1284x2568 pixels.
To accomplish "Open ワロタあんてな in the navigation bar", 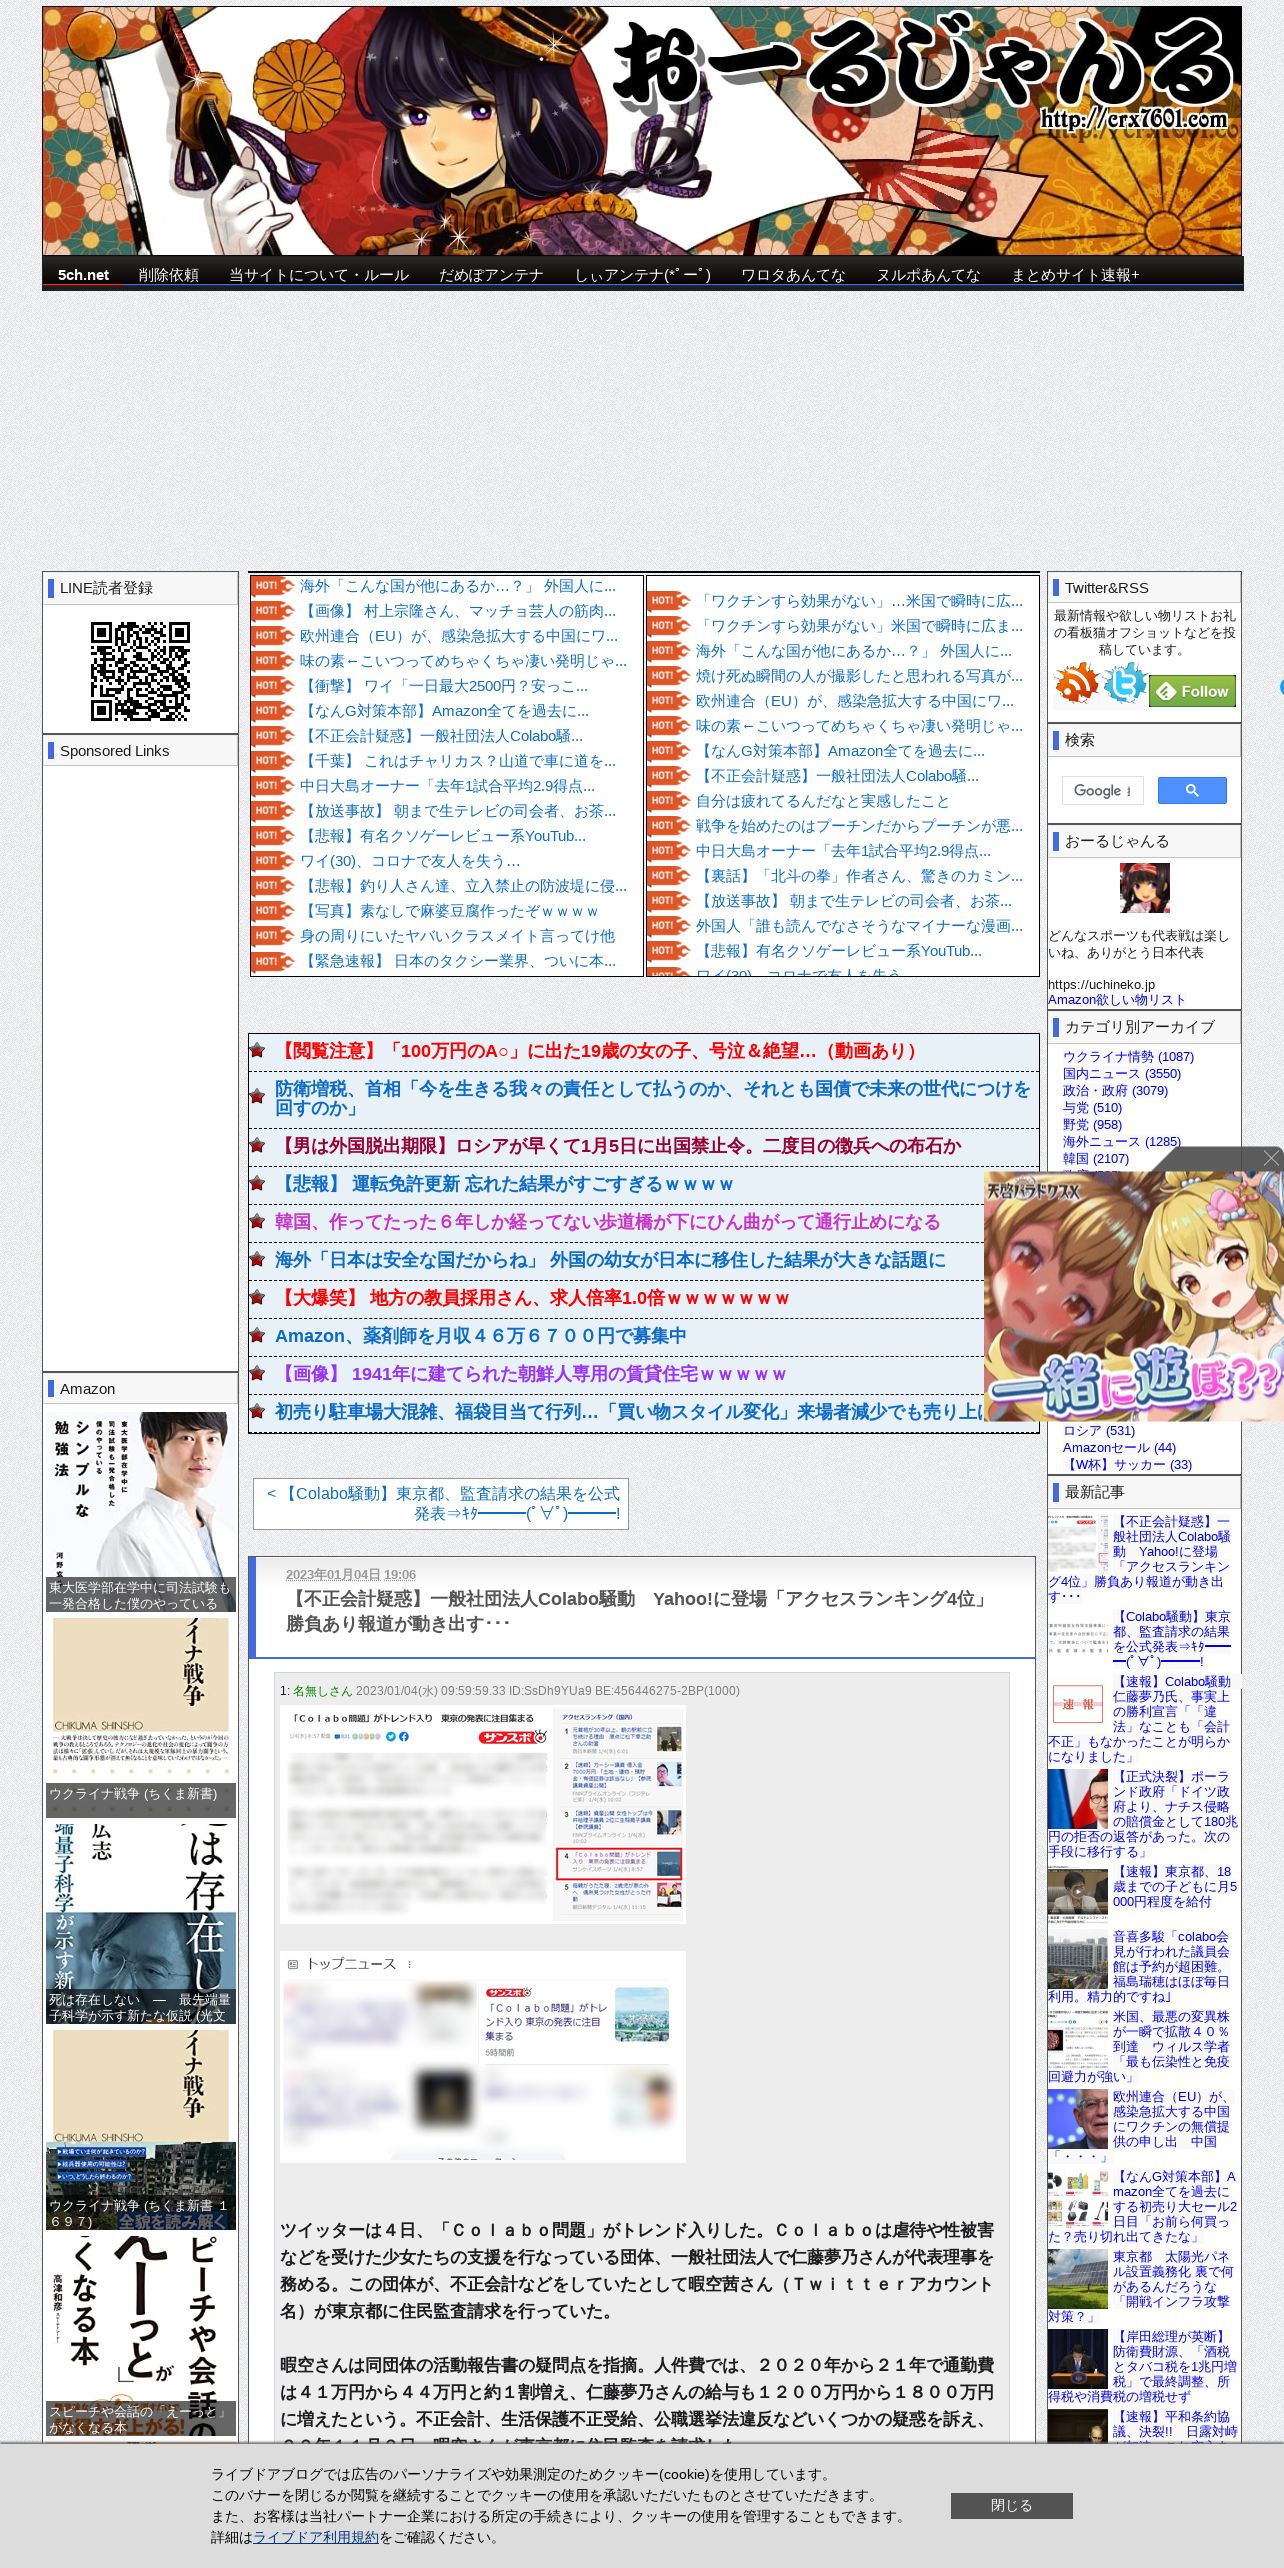I will click(x=793, y=274).
